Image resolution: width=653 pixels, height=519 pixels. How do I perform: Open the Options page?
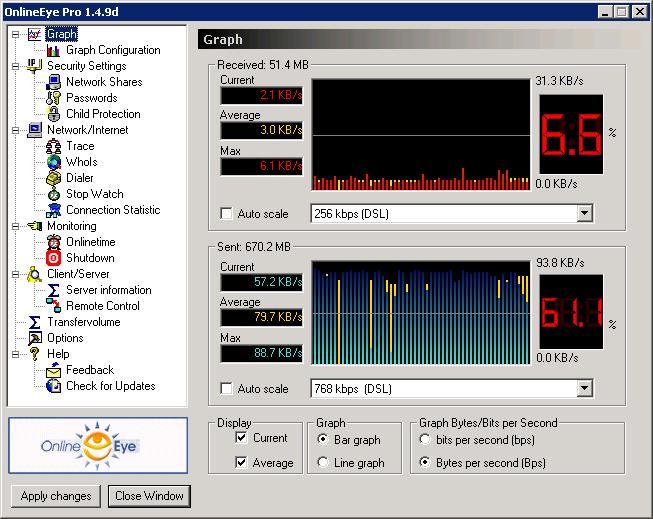point(65,338)
